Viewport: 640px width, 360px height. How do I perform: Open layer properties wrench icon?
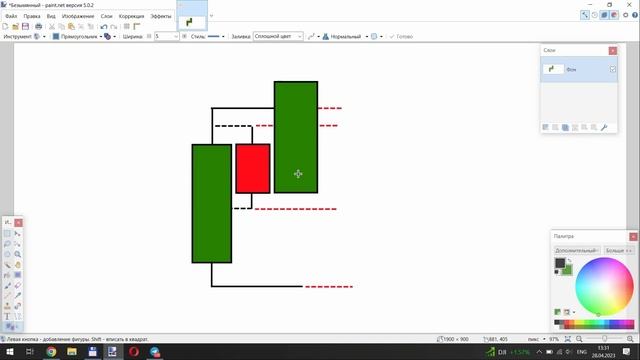(604, 127)
